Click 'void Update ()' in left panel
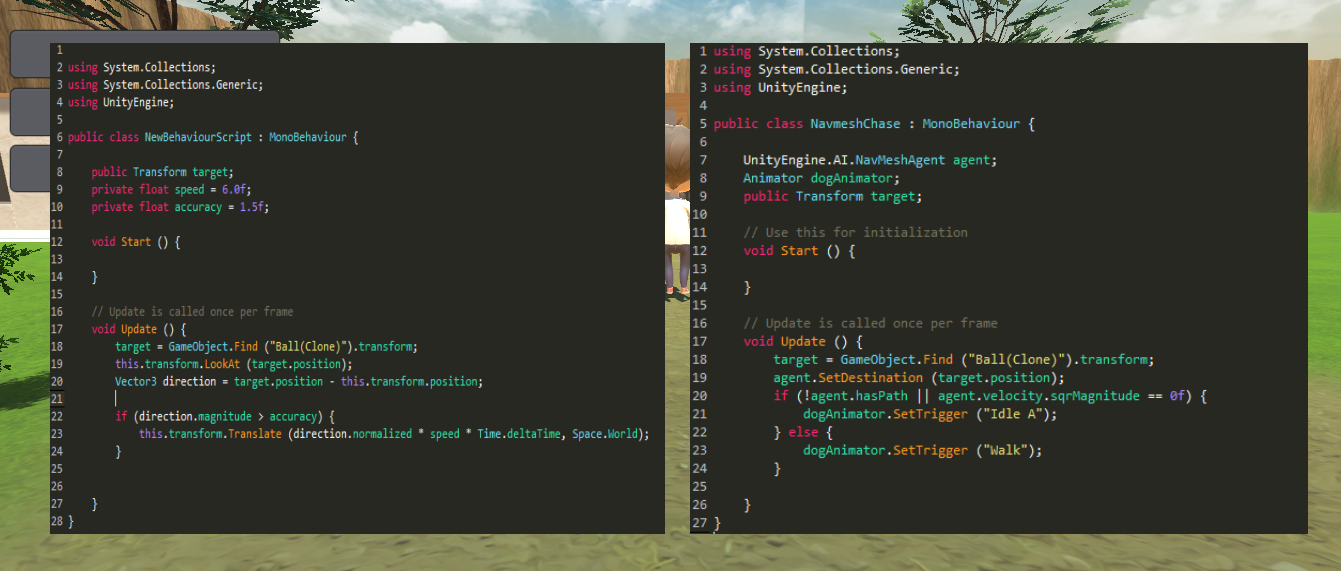 138,329
